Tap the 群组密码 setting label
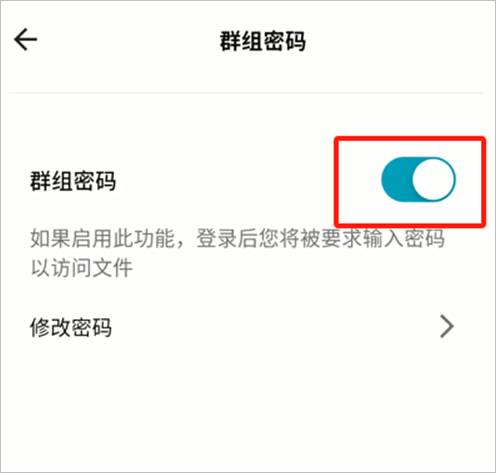The width and height of the screenshot is (496, 473). pos(73,181)
